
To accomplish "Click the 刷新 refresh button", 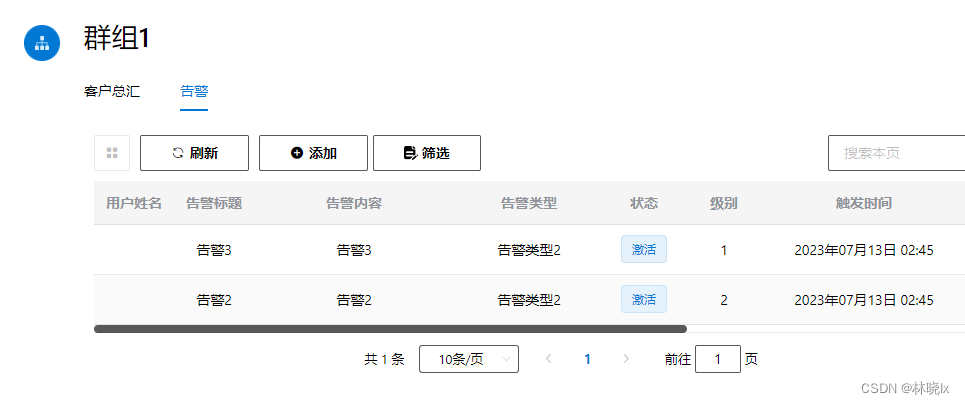I will (x=195, y=153).
